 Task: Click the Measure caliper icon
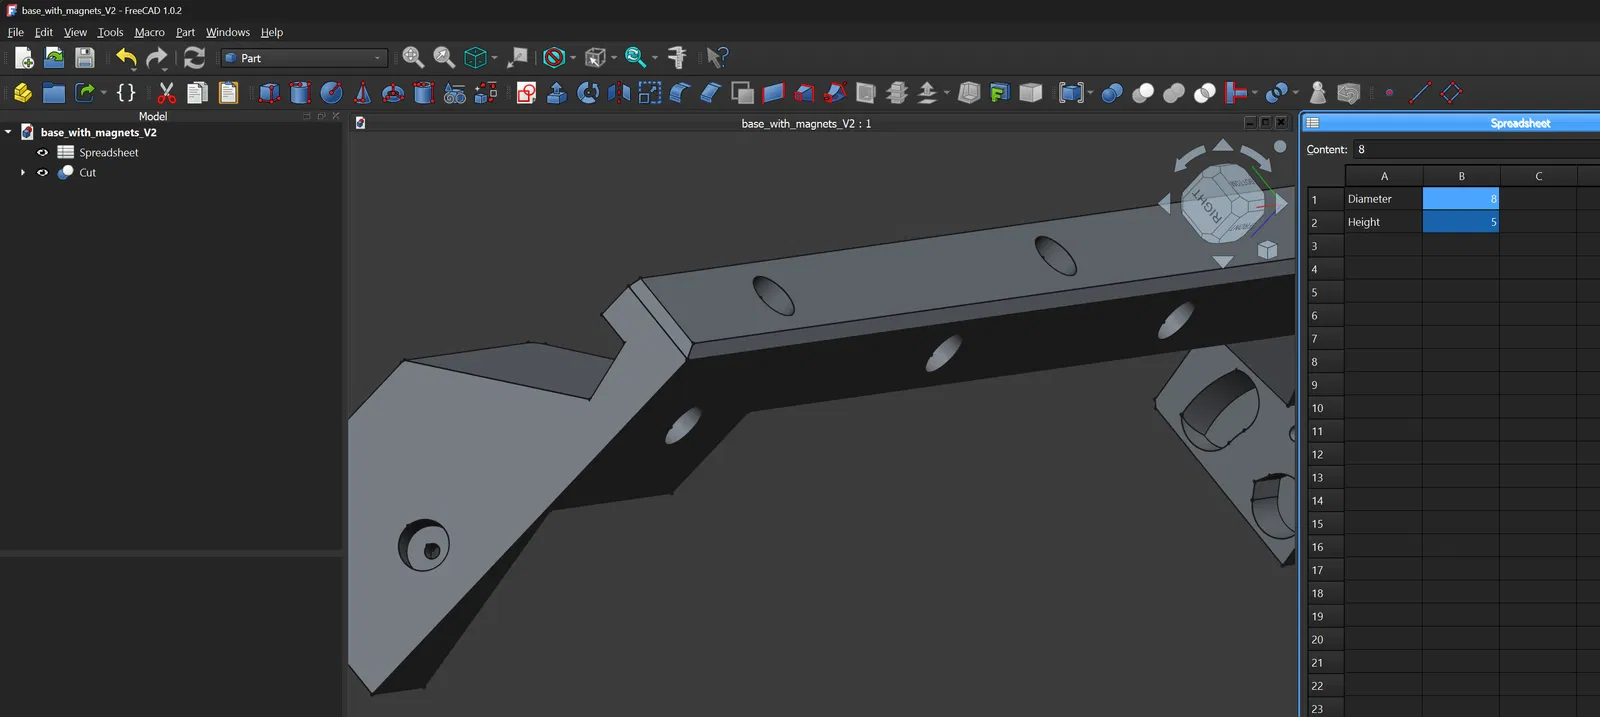click(677, 57)
